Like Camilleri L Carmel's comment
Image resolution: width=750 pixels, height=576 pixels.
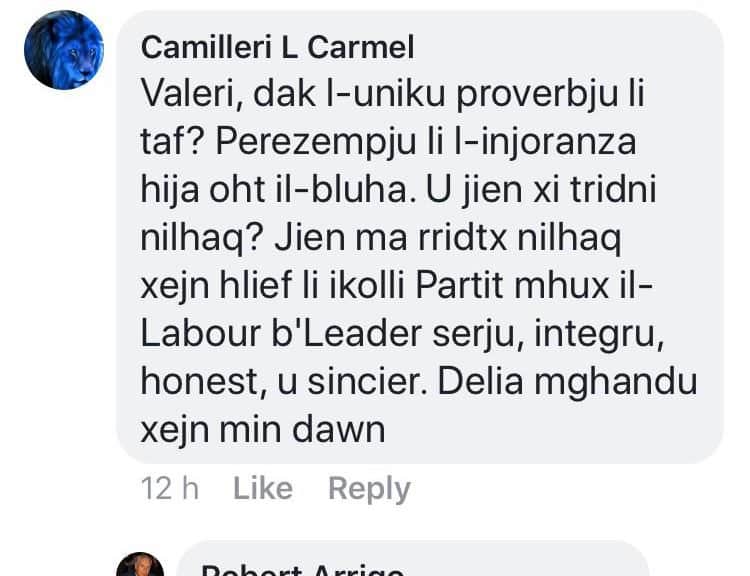[x=263, y=488]
